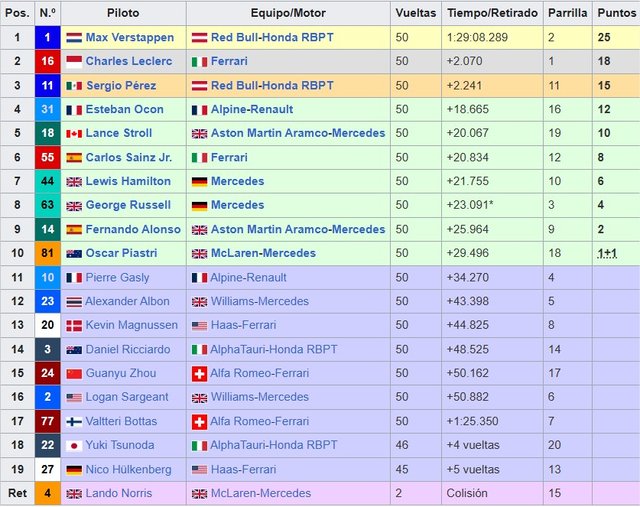Click the UK flag in Stroll's Aston Martin cell
This screenshot has width=640, height=507.
click(x=199, y=133)
